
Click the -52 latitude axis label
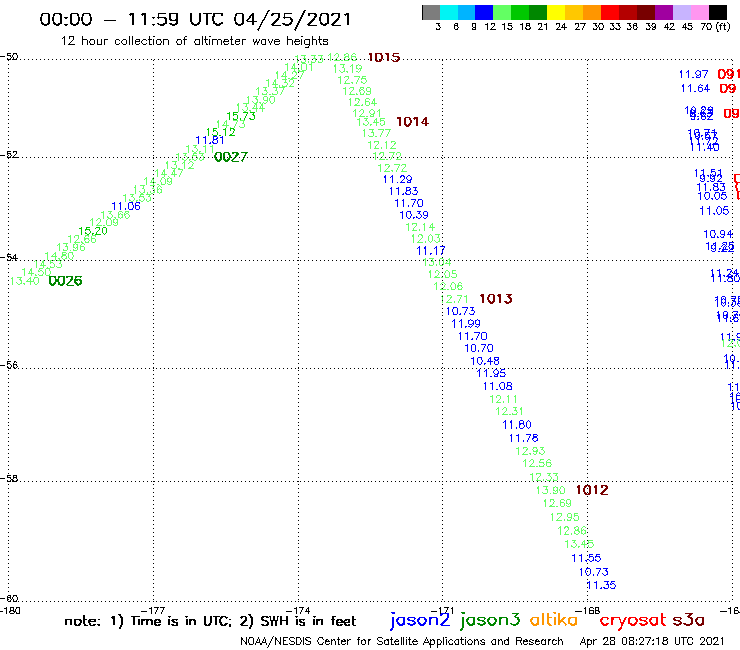(x=9, y=155)
